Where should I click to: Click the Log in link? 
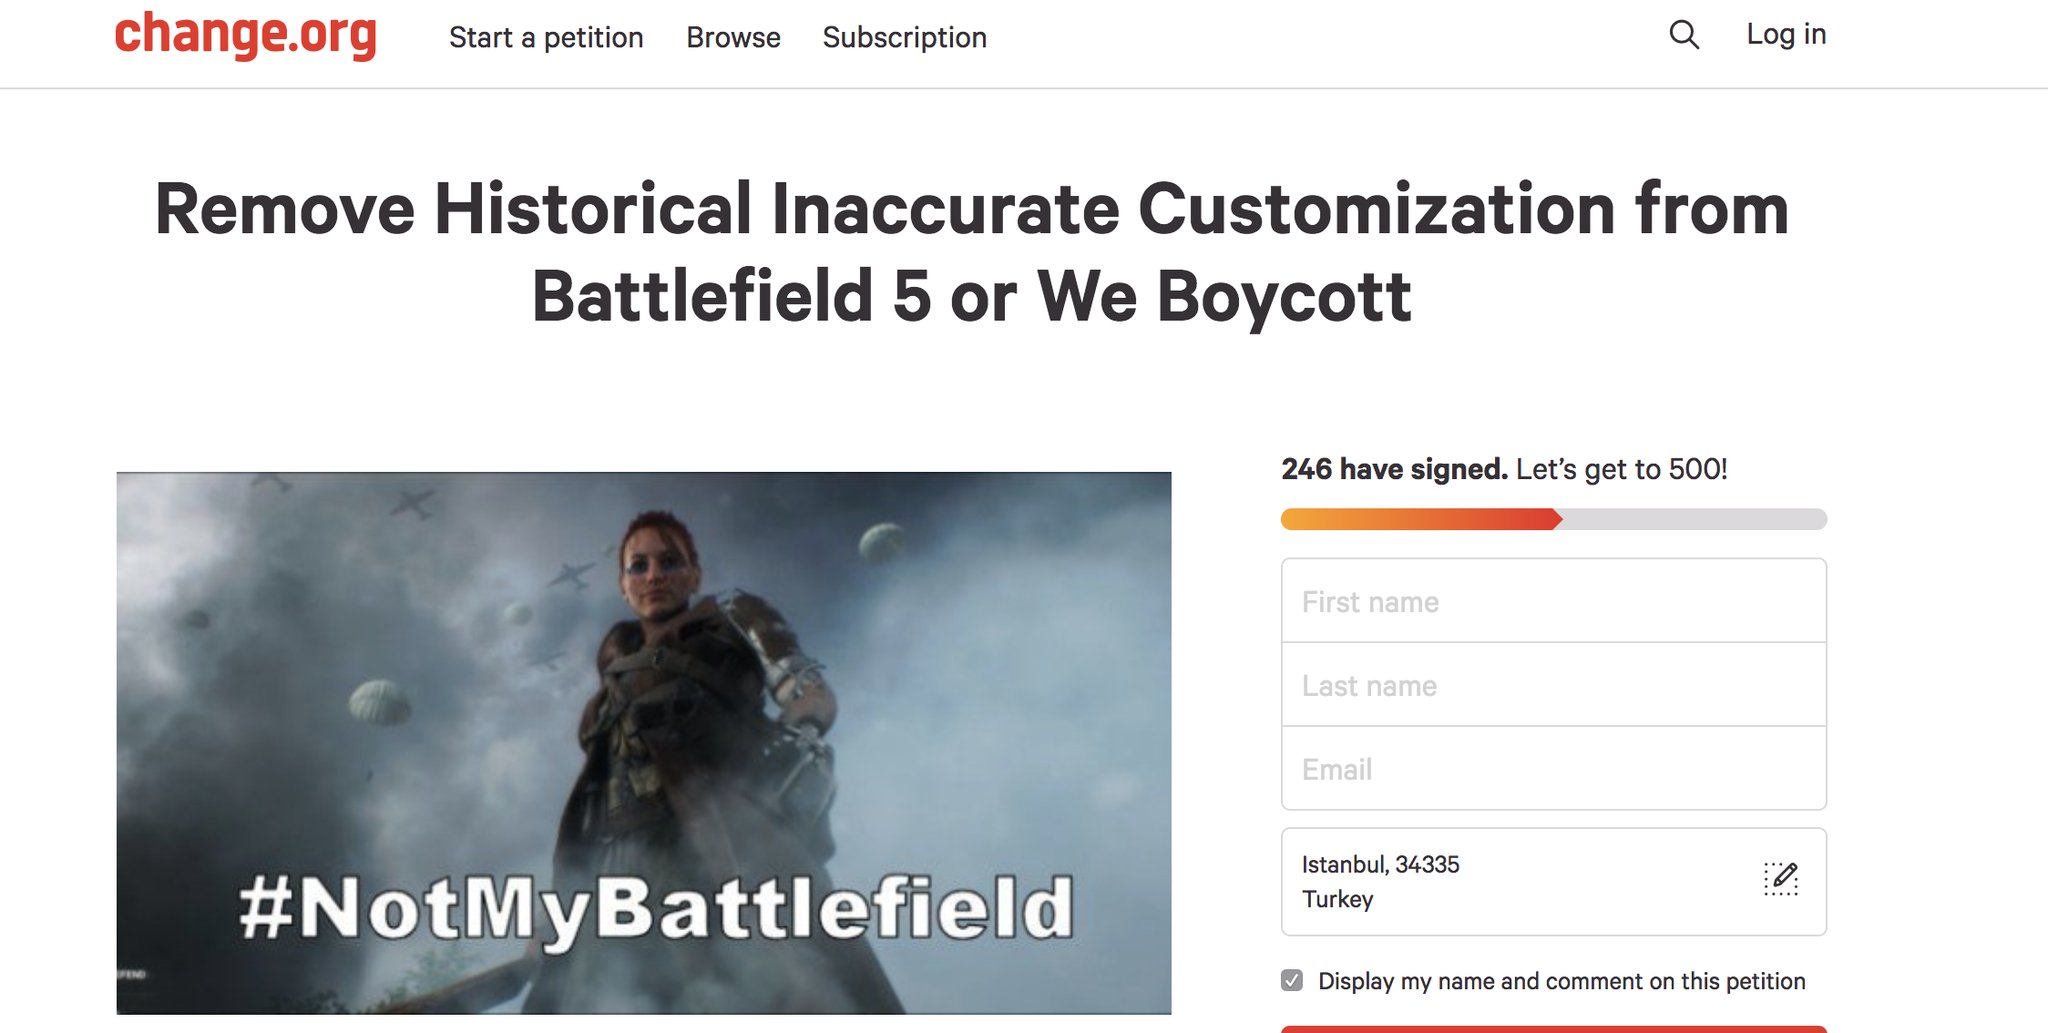pyautogui.click(x=1786, y=35)
